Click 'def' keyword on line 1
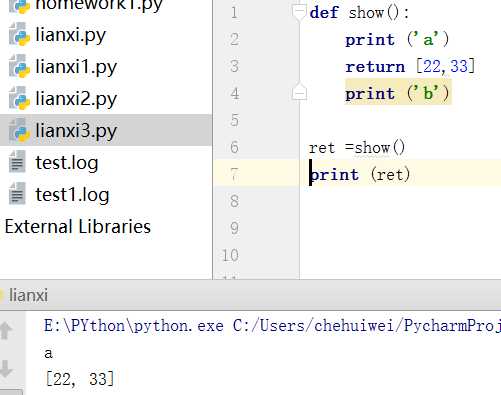The height and width of the screenshot is (395, 501). (x=324, y=13)
